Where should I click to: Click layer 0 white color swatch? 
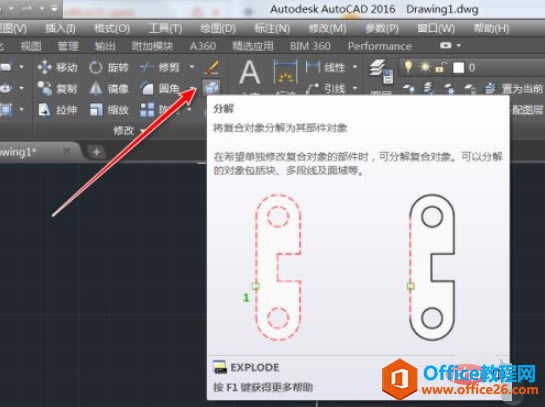458,67
